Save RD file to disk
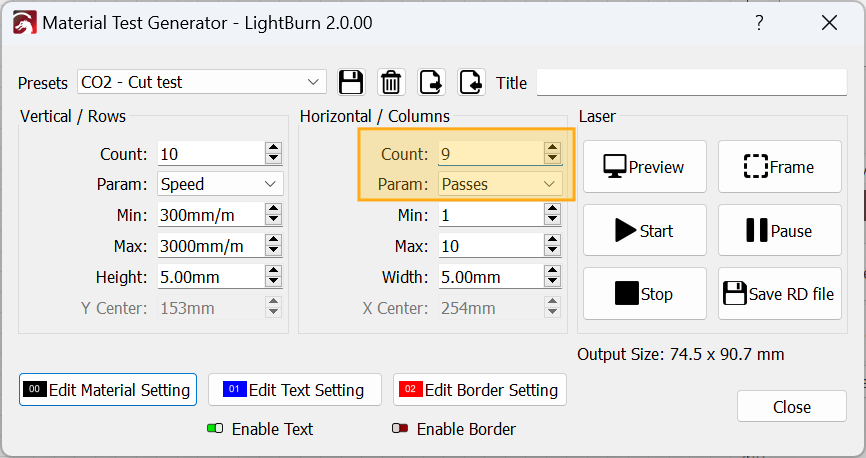The height and width of the screenshot is (458, 866). tap(779, 294)
